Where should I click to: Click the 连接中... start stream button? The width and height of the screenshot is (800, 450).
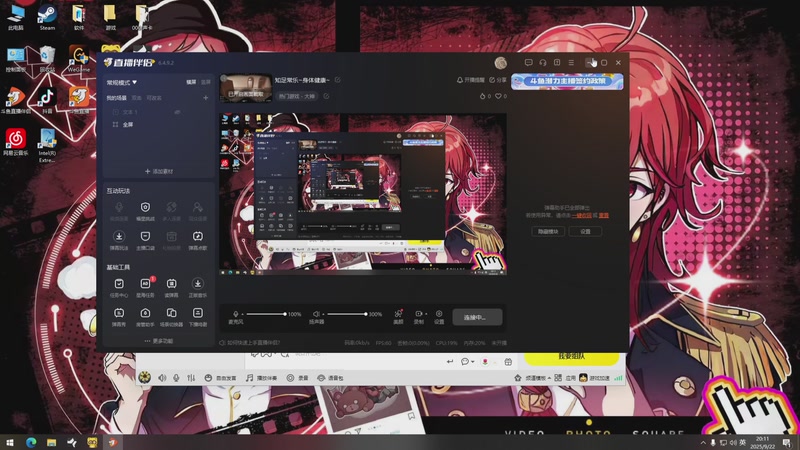[477, 317]
